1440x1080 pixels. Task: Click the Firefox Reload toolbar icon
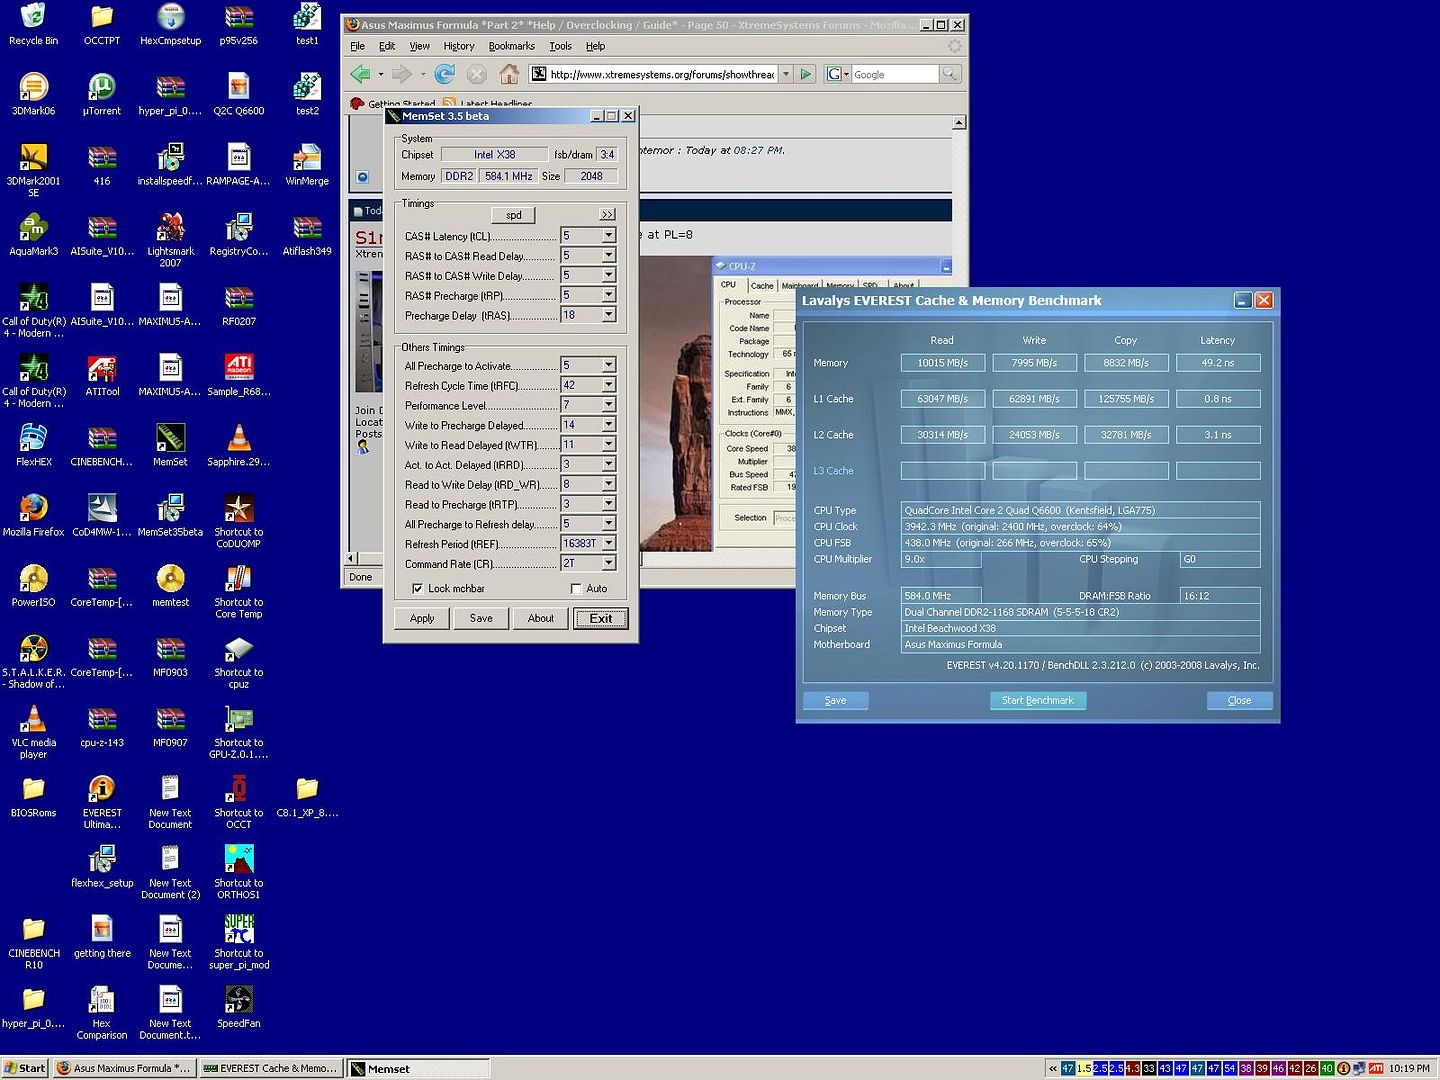coord(445,74)
